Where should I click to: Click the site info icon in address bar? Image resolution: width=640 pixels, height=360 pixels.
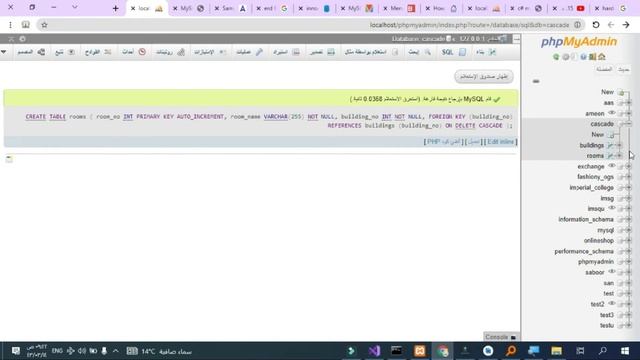(578, 25)
